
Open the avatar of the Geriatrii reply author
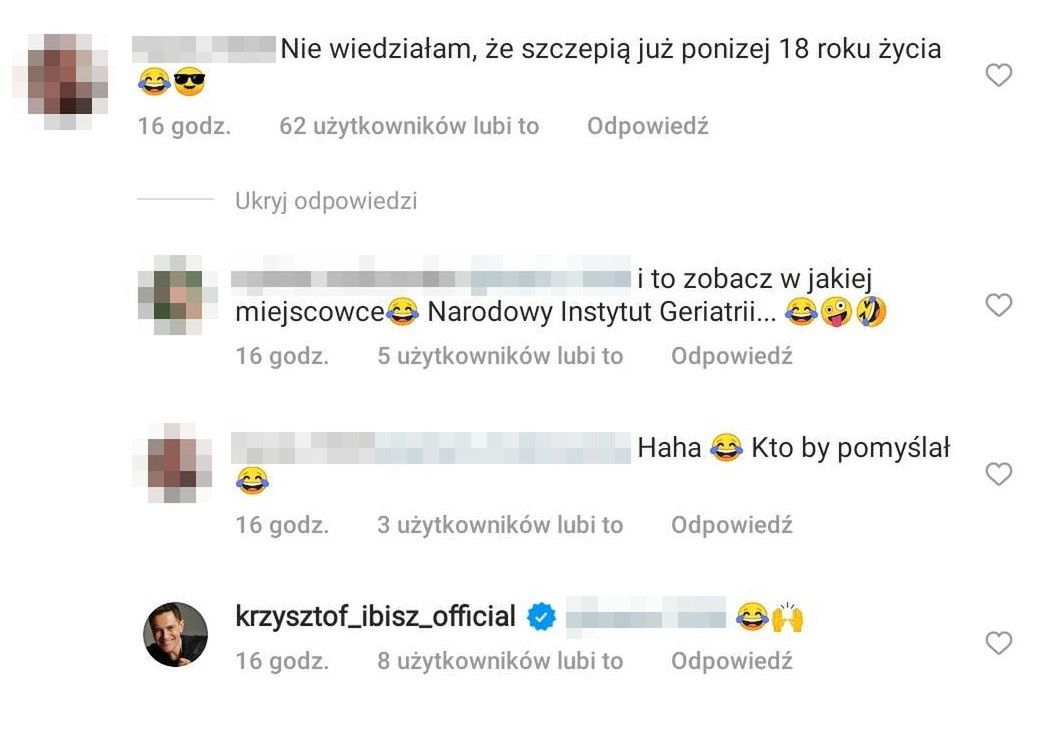(176, 294)
